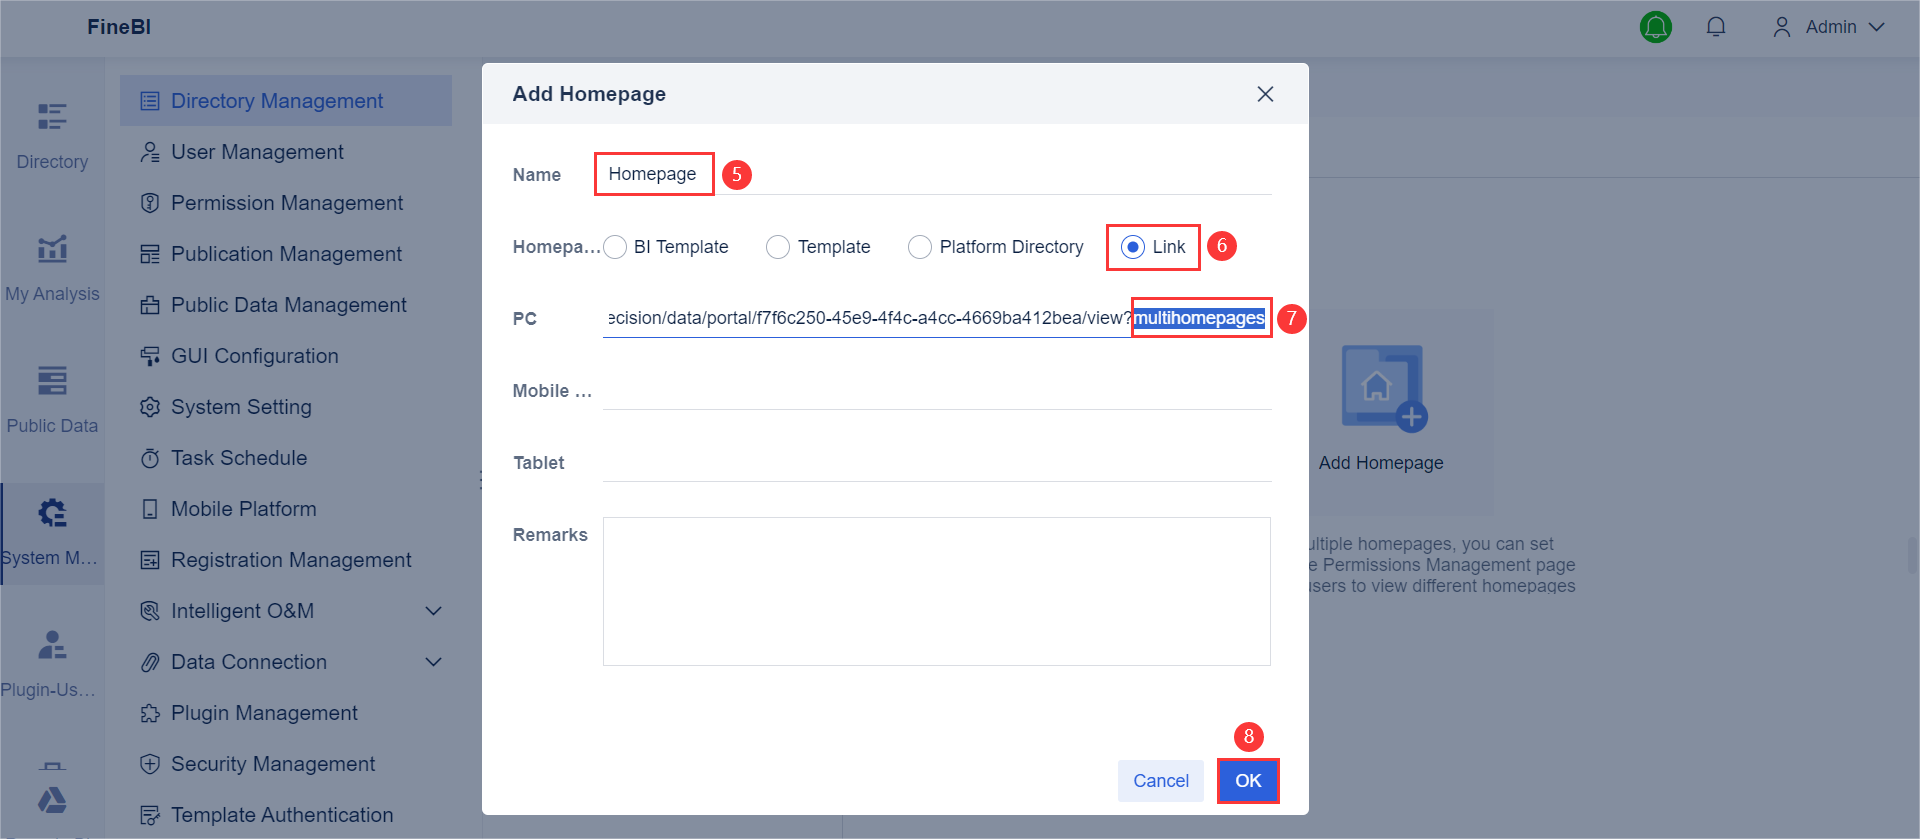Click the User Management person icon
Viewport: 1920px width, 839px height.
click(x=150, y=152)
